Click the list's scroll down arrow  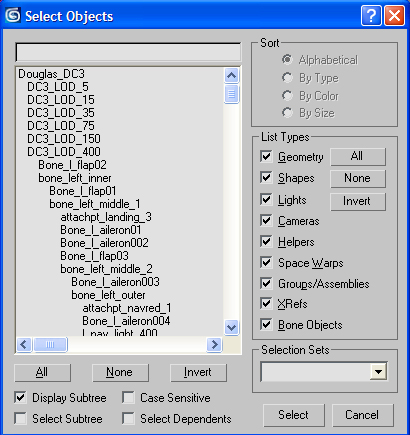tap(231, 327)
